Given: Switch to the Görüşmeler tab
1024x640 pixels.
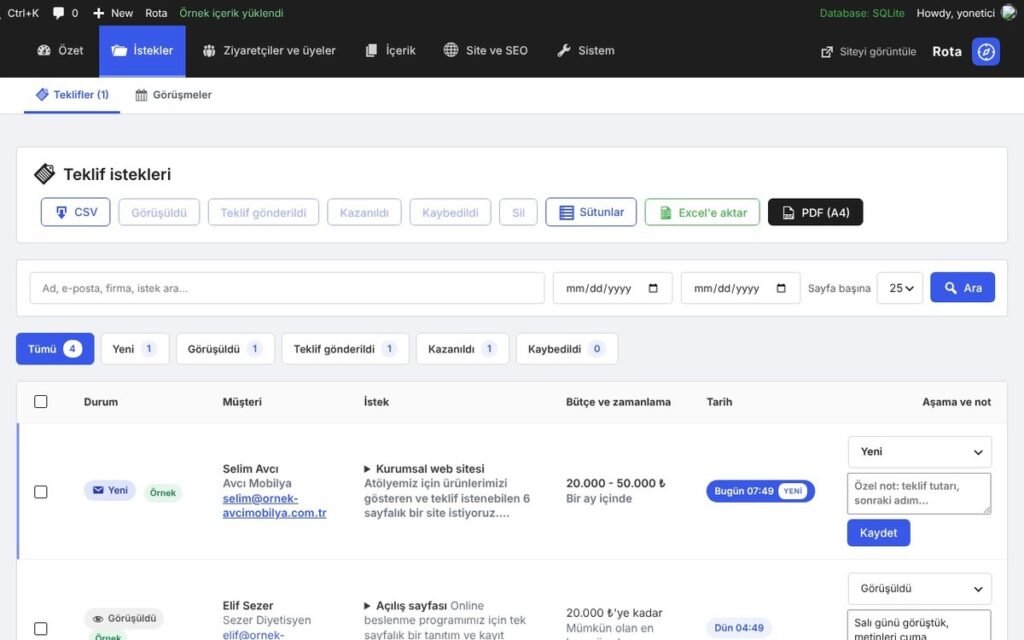Looking at the screenshot, I should (174, 95).
